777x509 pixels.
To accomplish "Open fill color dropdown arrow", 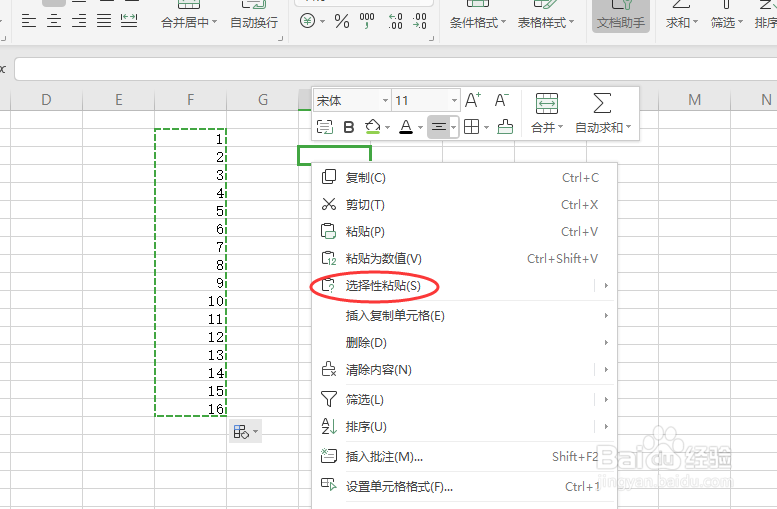I will pyautogui.click(x=388, y=128).
